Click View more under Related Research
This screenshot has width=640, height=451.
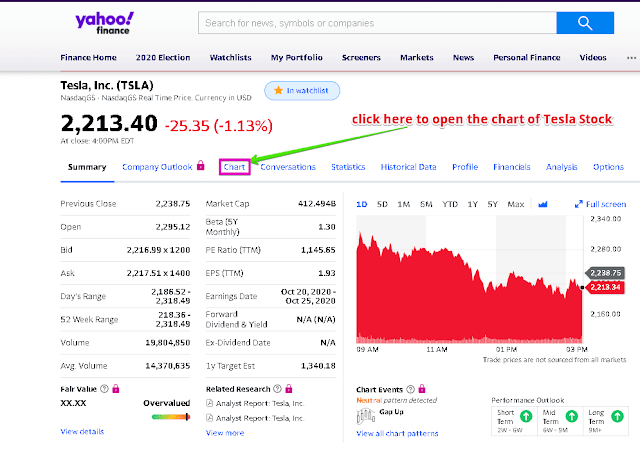[x=225, y=433]
